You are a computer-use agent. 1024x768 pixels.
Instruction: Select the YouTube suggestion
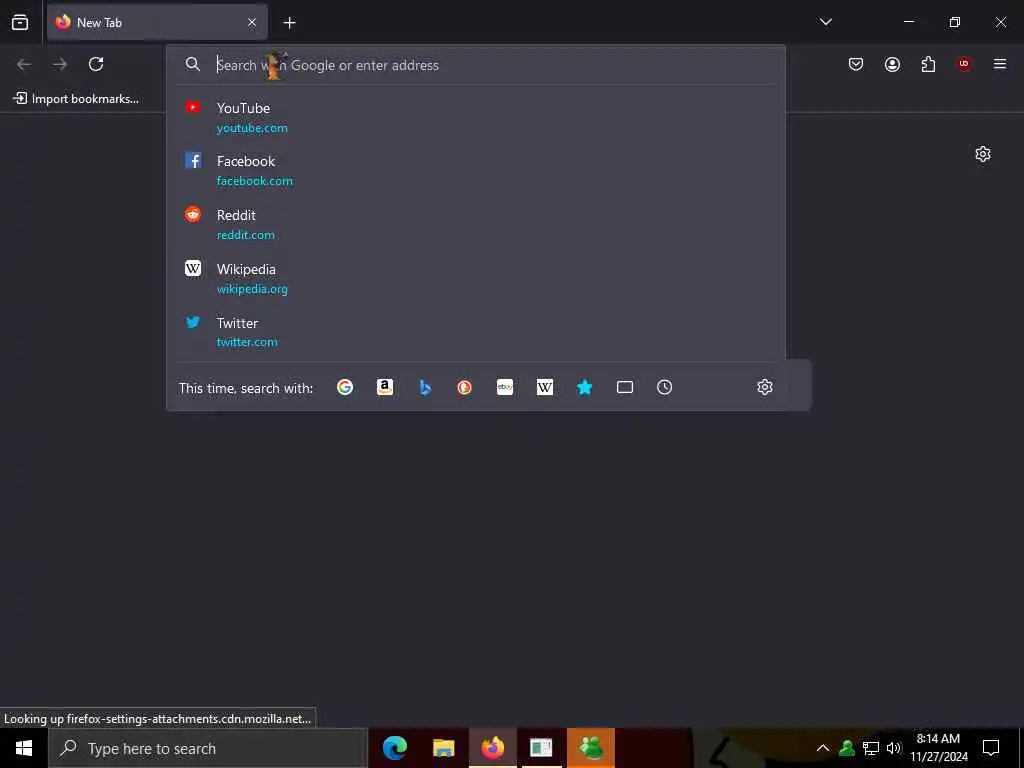[x=475, y=118]
